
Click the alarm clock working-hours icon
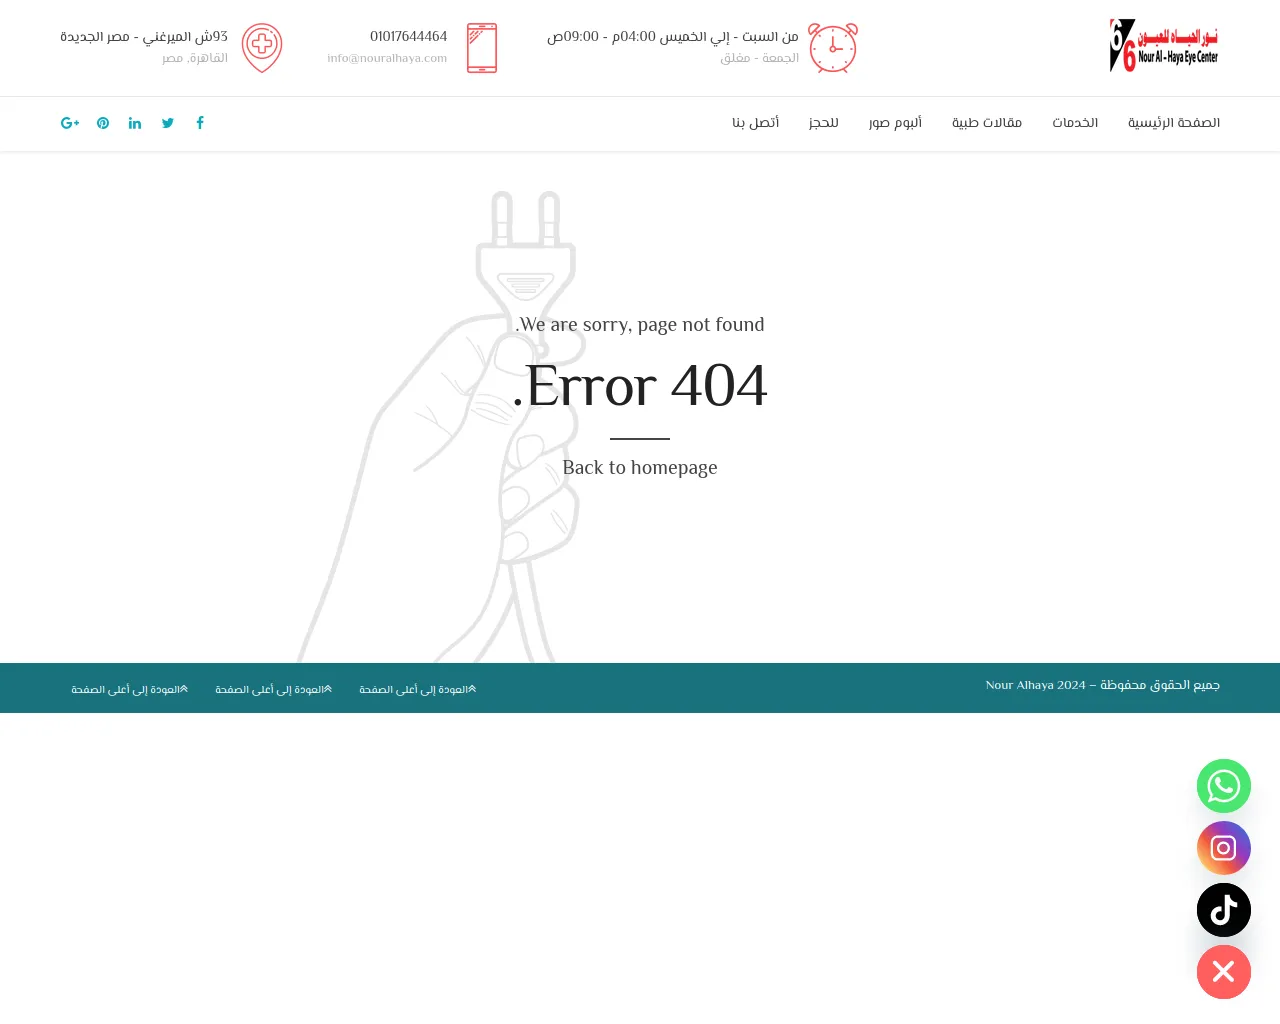click(x=833, y=48)
